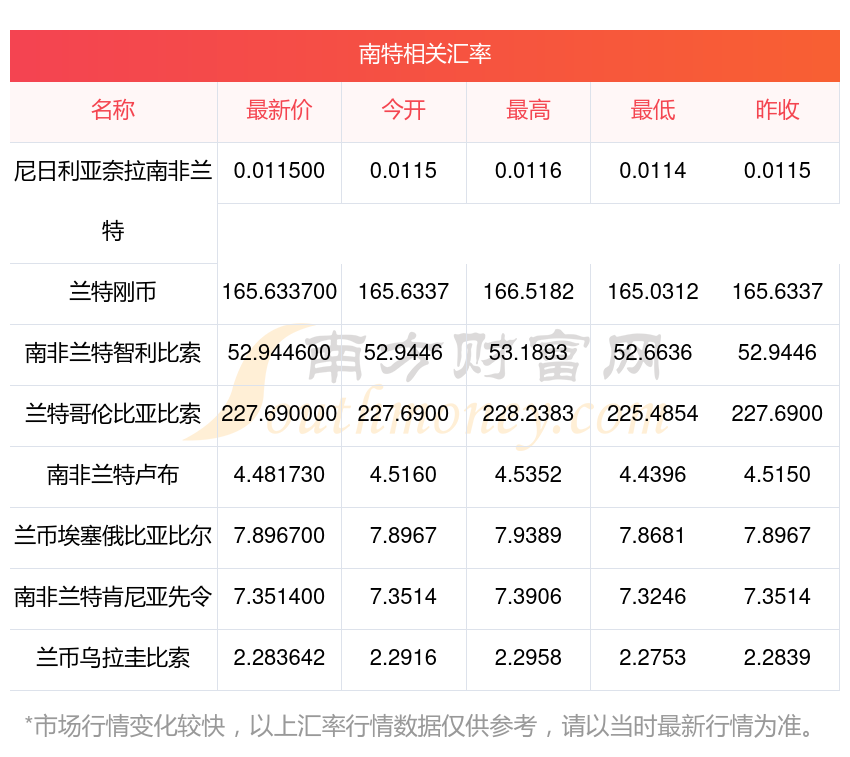
Task: Click 兰特刚币 row's 今开 value 165.6337
Action: click(403, 292)
